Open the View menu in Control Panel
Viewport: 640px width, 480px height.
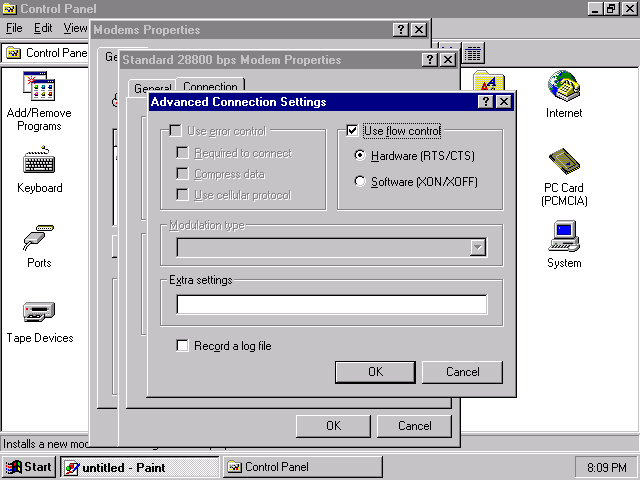point(75,28)
